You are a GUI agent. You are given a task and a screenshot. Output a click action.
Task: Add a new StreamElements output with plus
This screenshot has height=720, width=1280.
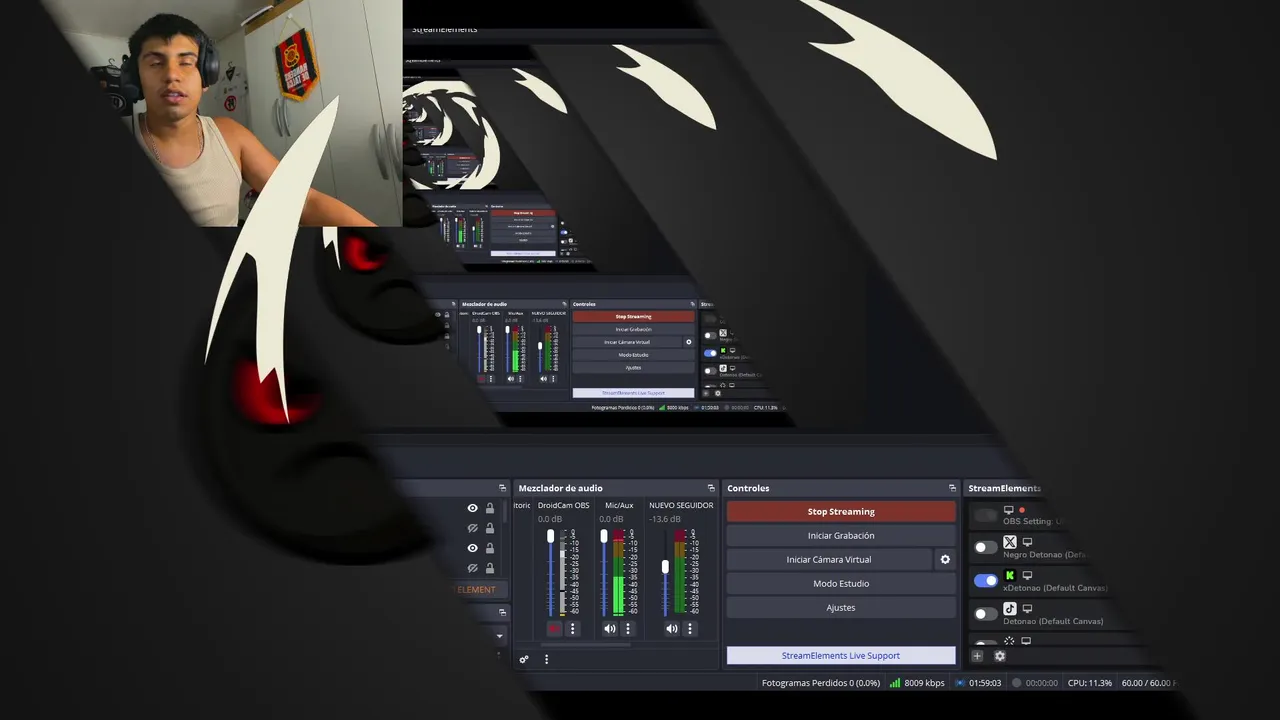point(978,656)
